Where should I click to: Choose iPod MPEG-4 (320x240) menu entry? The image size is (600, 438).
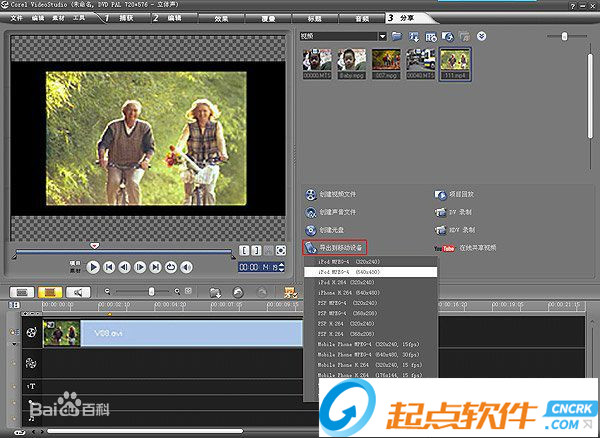(x=370, y=262)
